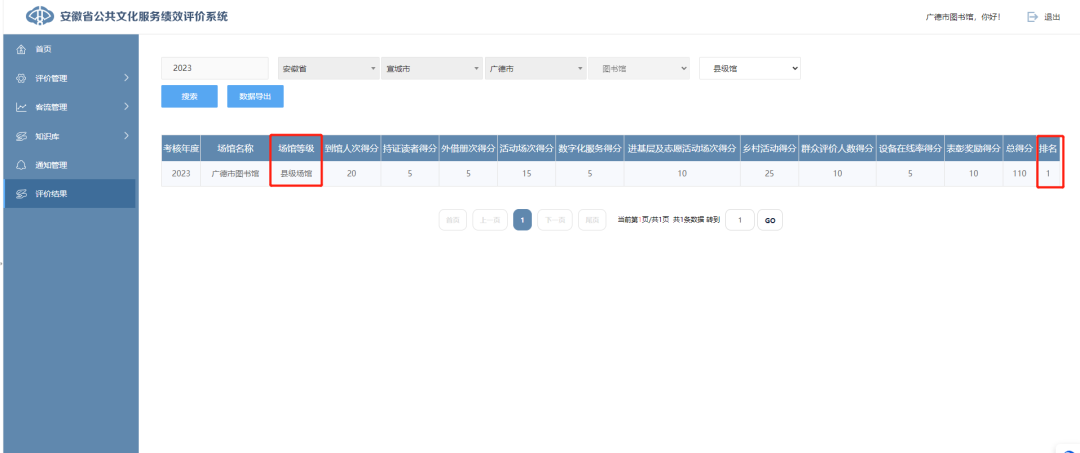Click the icon beside 评价结果
Image resolution: width=1080 pixels, height=453 pixels.
pyautogui.click(x=21, y=194)
